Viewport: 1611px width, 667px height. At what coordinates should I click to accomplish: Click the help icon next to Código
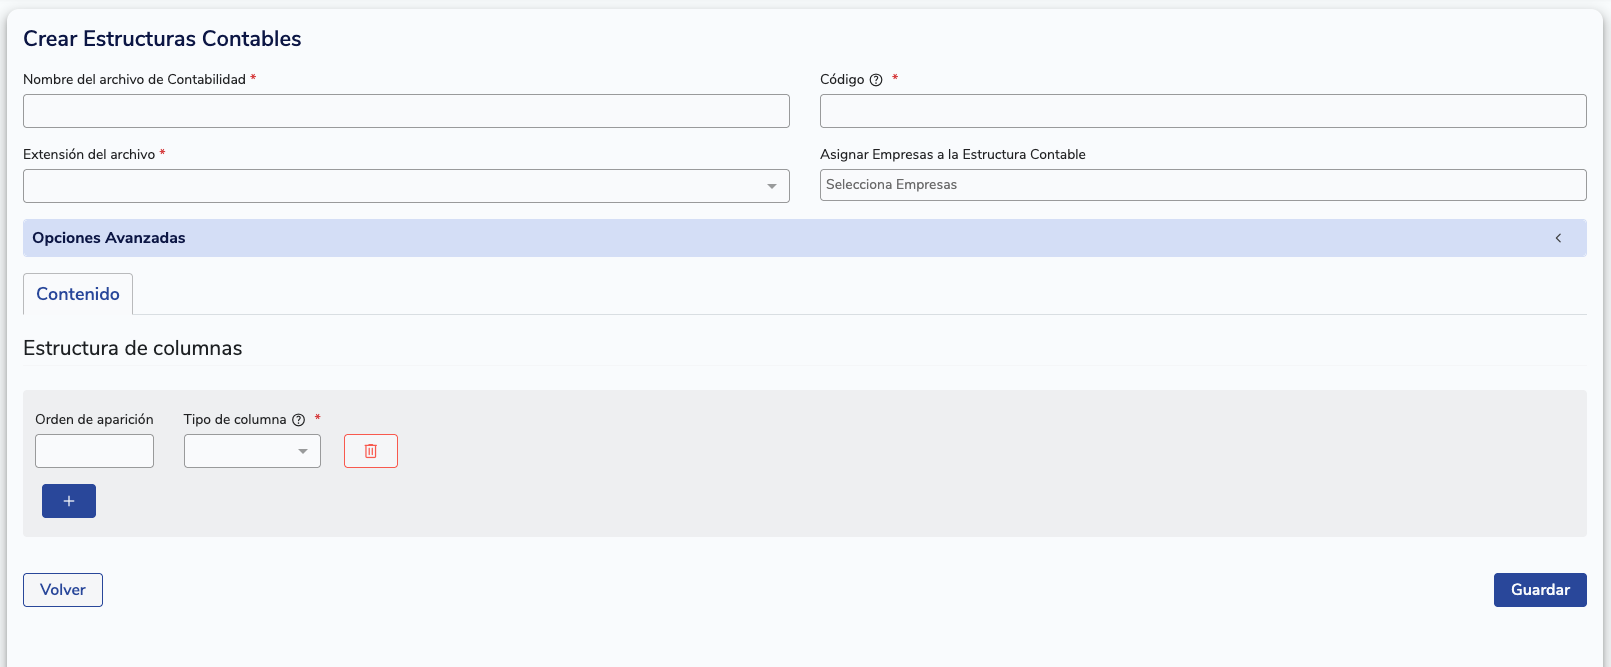pos(876,80)
